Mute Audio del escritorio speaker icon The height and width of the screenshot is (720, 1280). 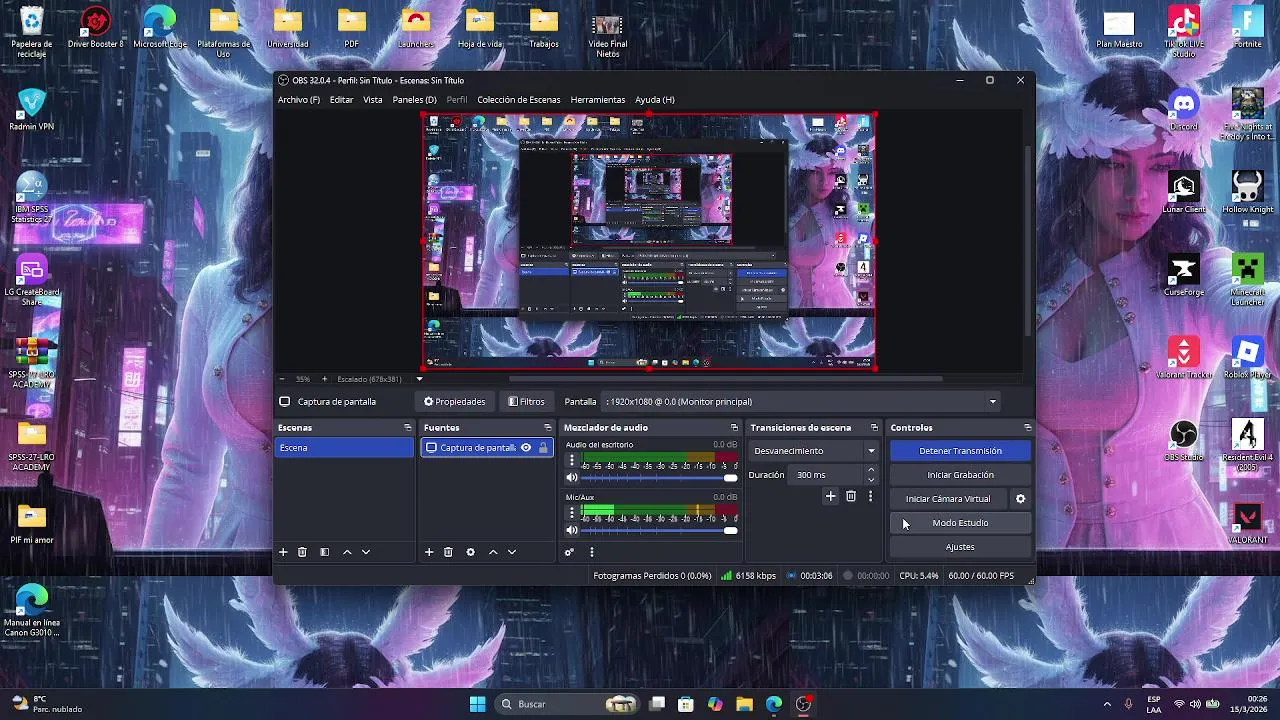pos(572,478)
